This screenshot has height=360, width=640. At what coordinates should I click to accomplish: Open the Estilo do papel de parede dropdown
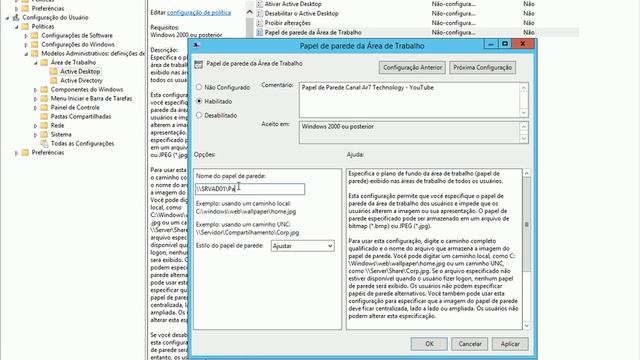point(302,246)
